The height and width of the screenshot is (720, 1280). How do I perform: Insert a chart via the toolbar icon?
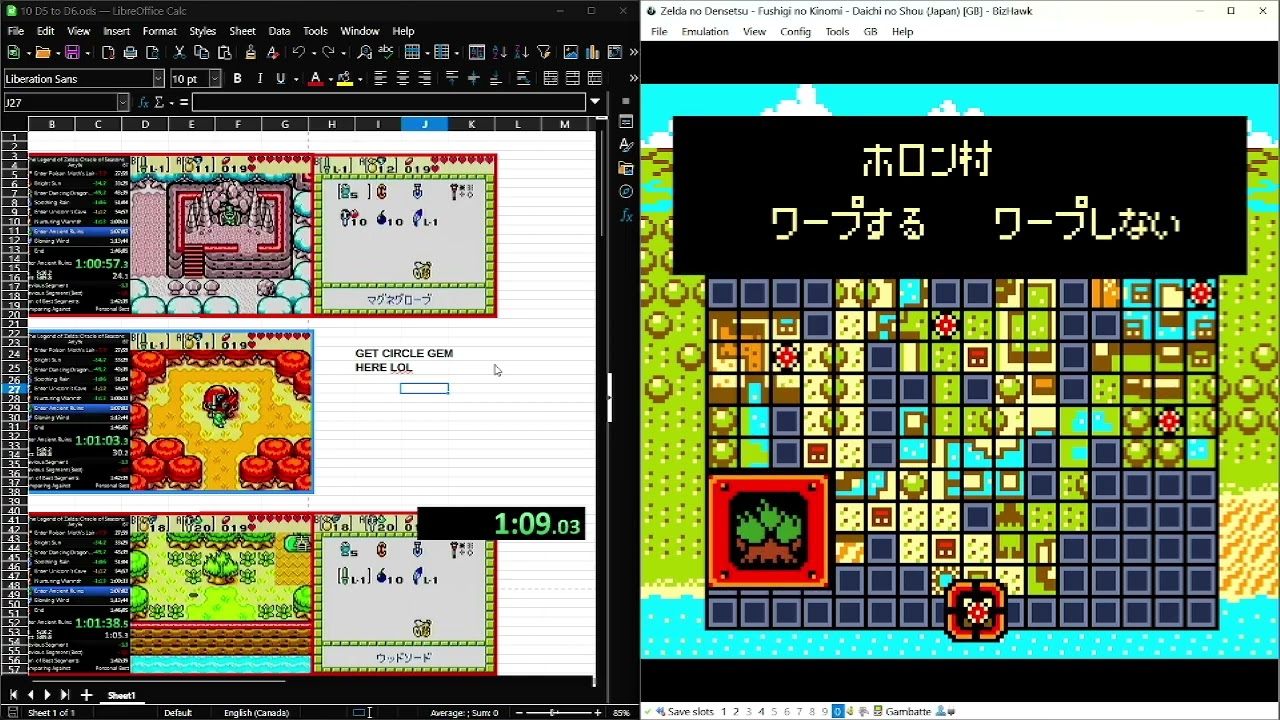(x=593, y=52)
